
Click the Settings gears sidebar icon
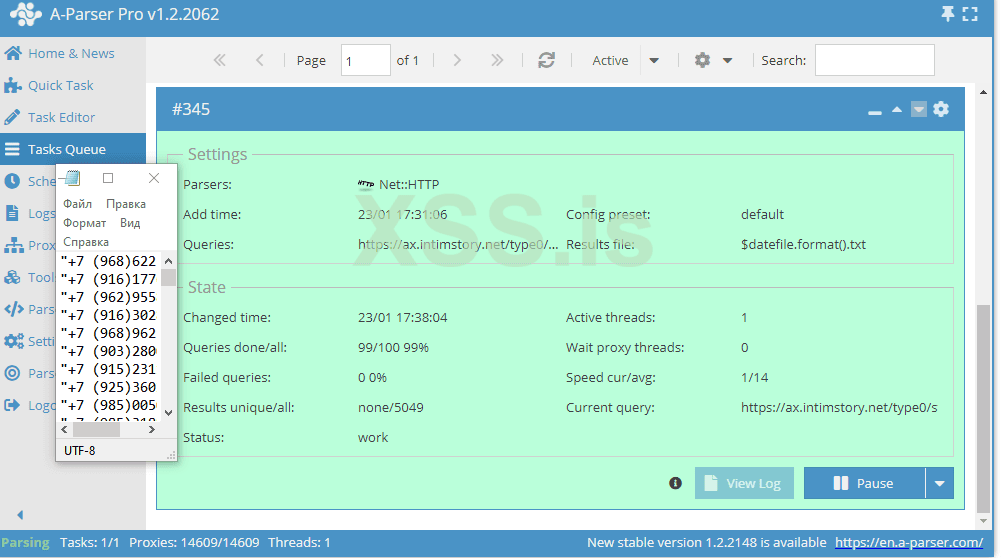[x=13, y=341]
